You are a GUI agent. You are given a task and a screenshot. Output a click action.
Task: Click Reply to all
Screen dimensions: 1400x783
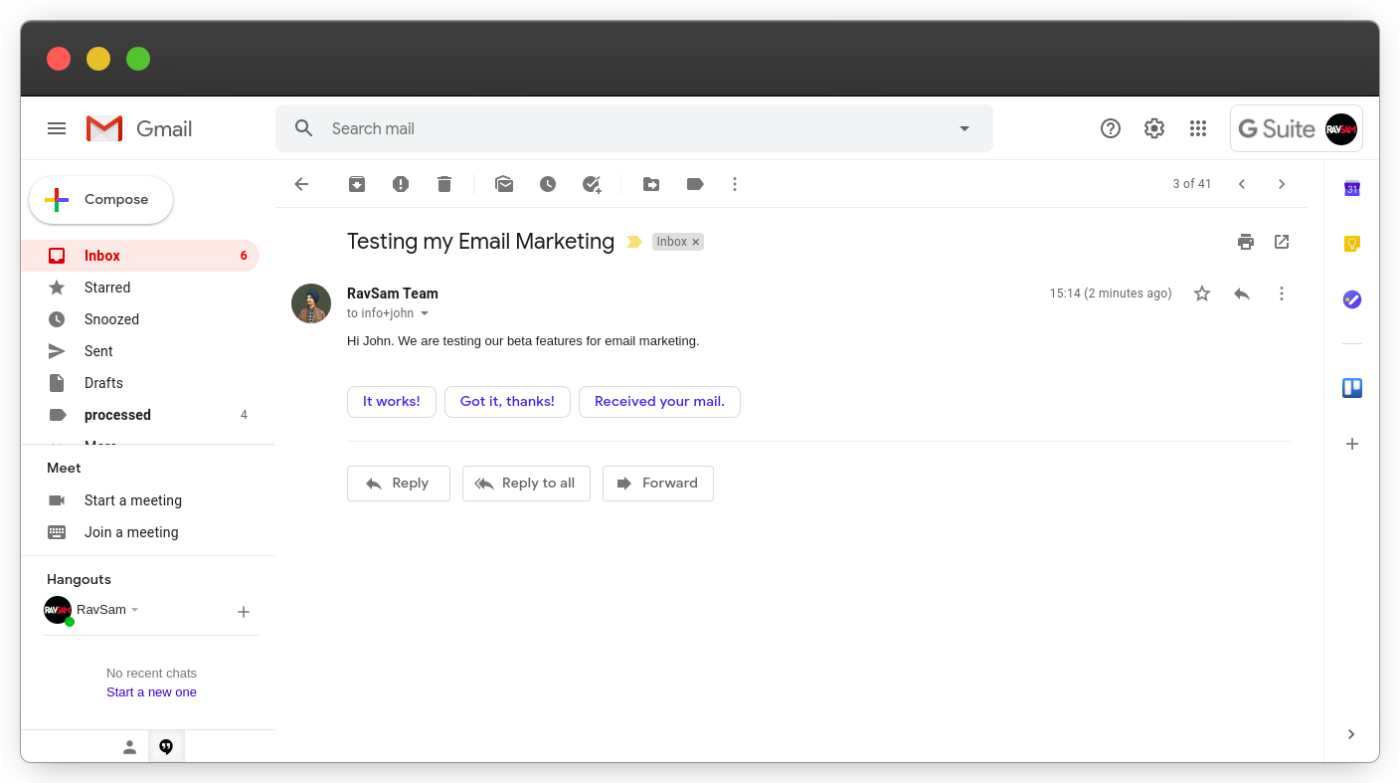click(x=526, y=483)
